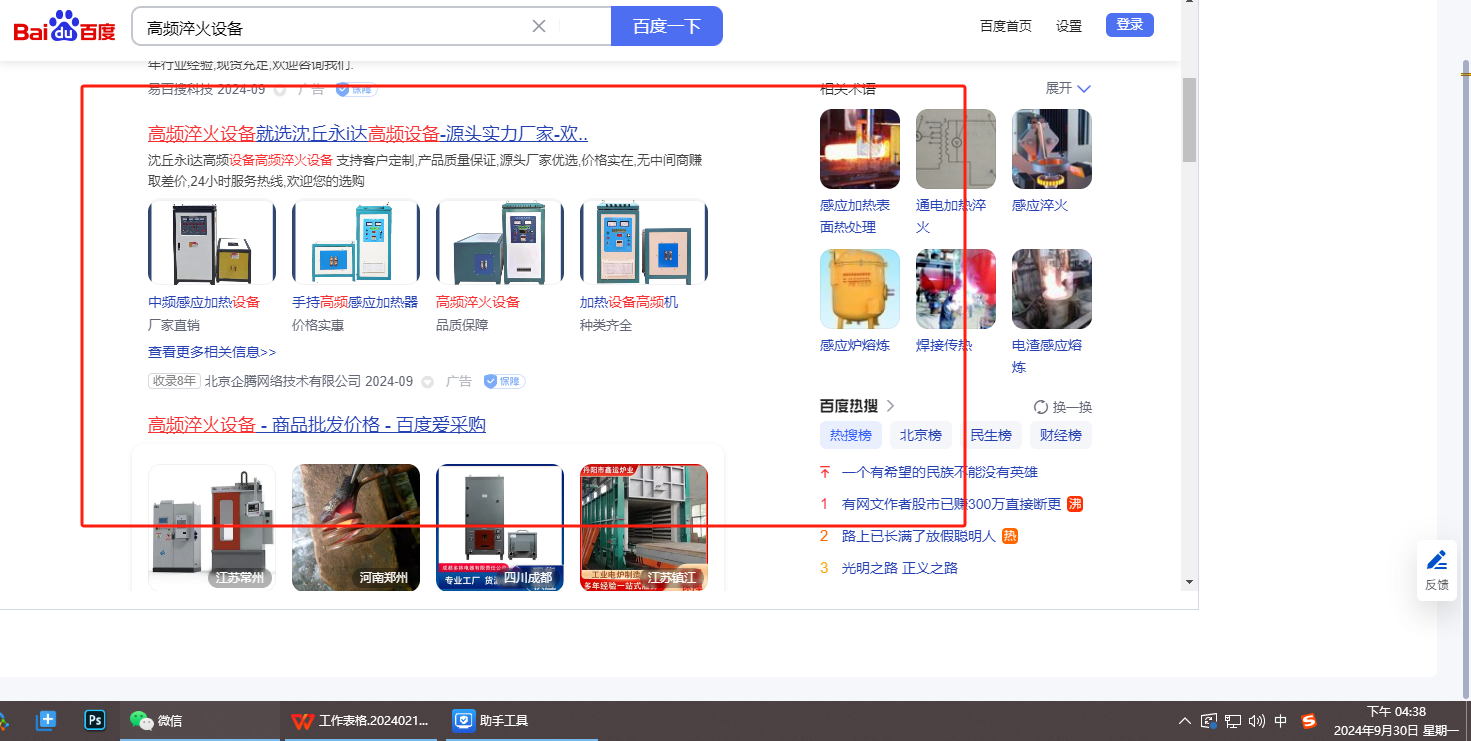Click the 加热设备高频机 product image
The width and height of the screenshot is (1471, 741).
pyautogui.click(x=644, y=242)
